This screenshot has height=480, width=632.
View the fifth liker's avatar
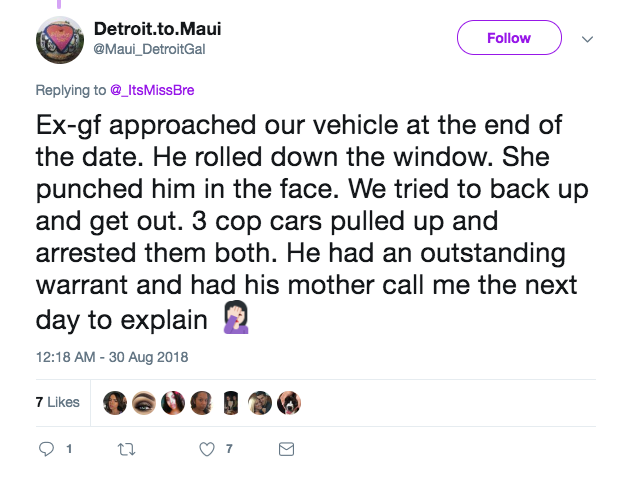pyautogui.click(x=230, y=402)
